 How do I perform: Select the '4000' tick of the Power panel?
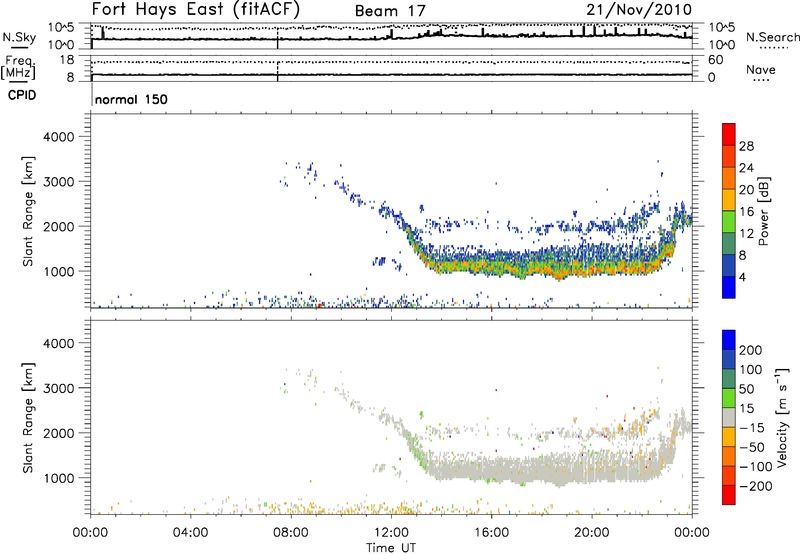pos(58,137)
